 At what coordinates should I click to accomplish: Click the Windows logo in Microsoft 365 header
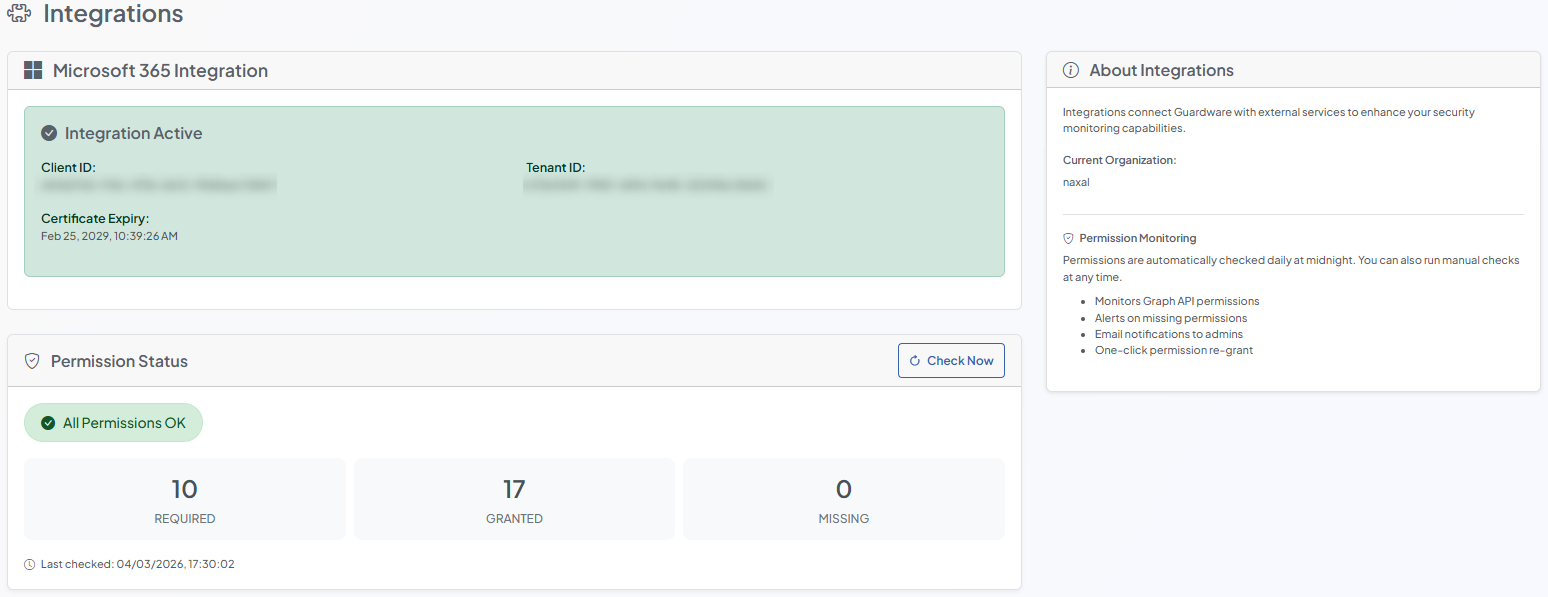(33, 70)
